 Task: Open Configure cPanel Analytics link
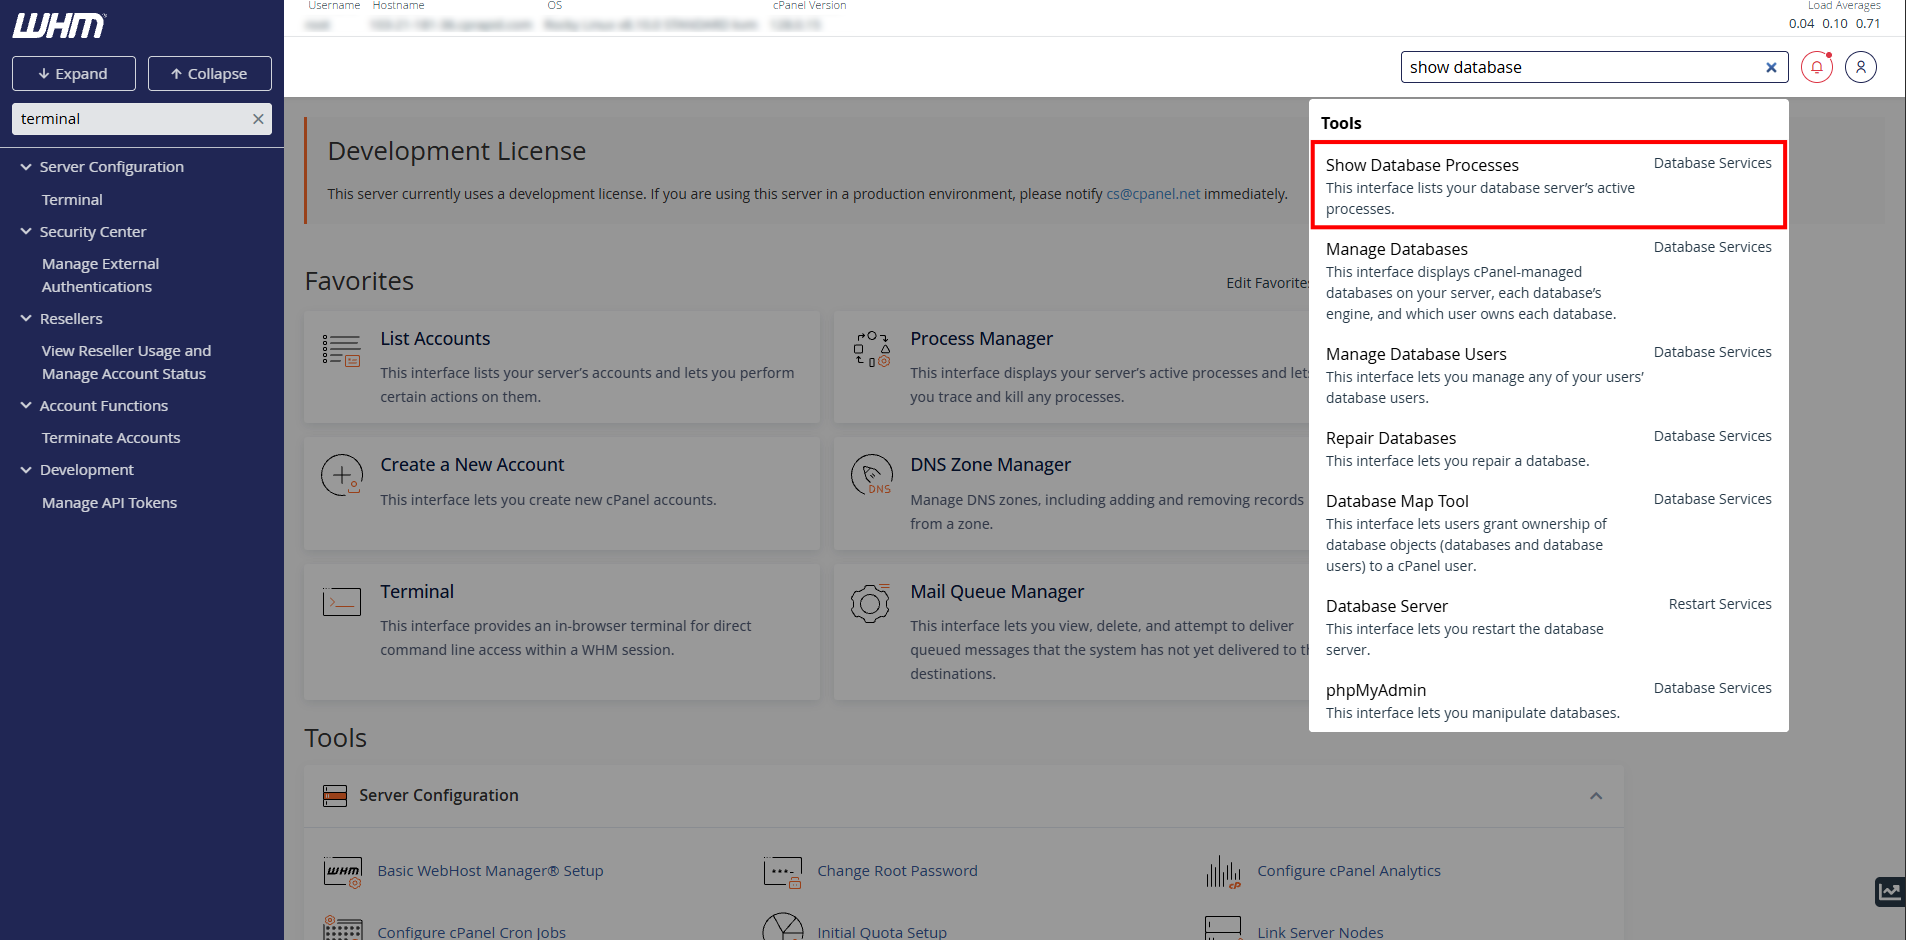click(x=1349, y=871)
